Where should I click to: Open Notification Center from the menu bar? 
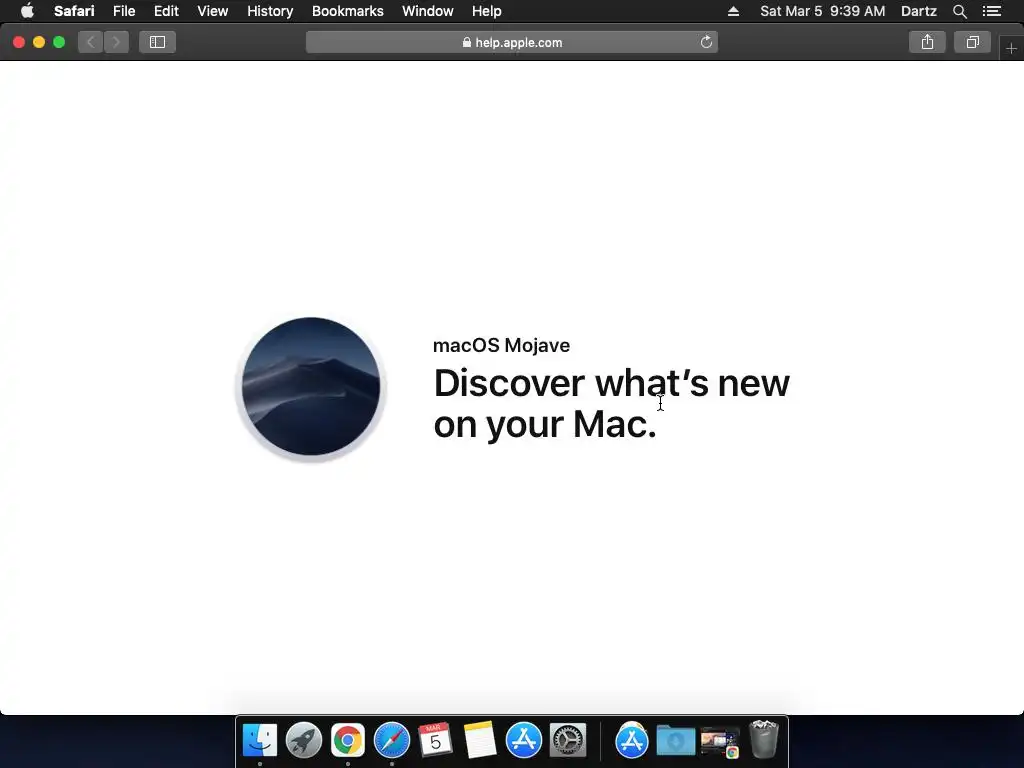coord(991,11)
